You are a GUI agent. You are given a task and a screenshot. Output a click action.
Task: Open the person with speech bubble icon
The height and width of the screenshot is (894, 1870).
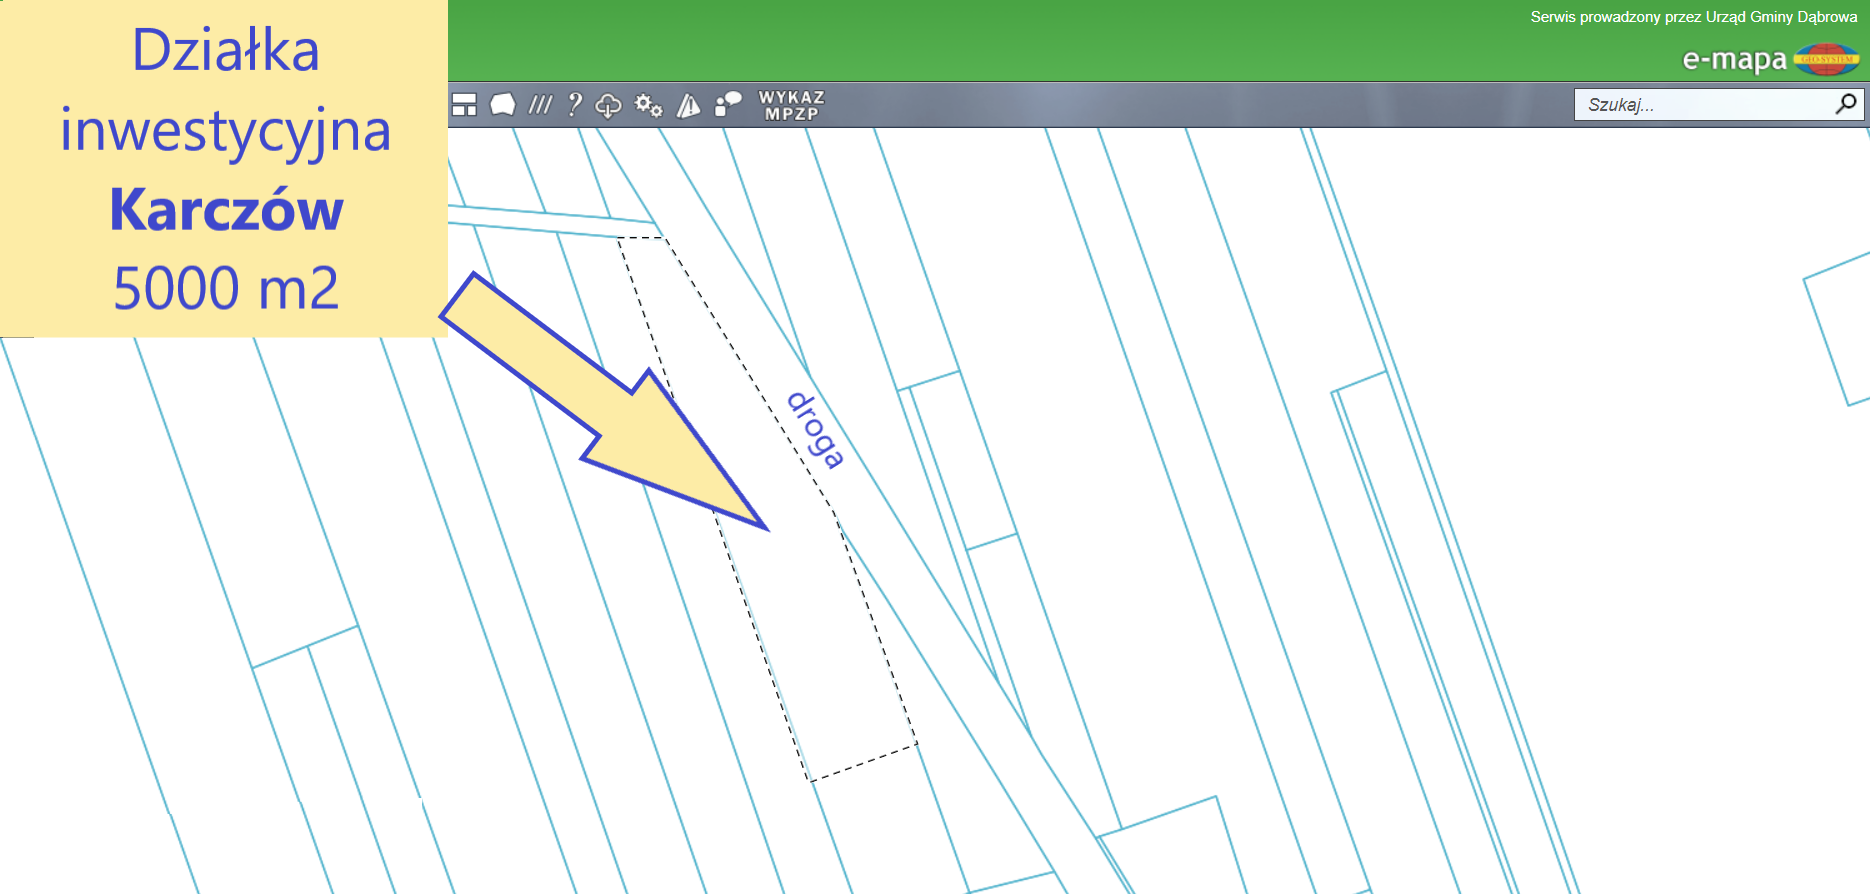pos(729,105)
